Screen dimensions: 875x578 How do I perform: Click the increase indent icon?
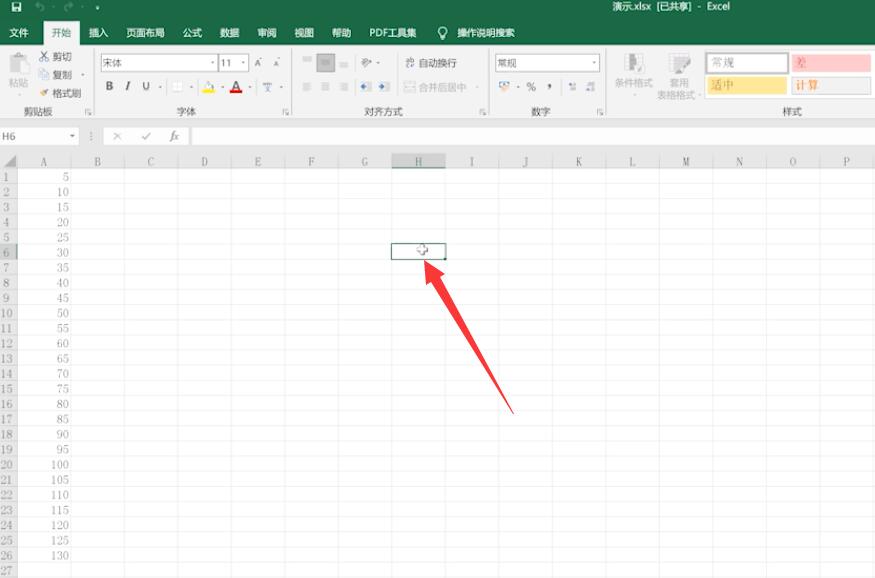(x=384, y=86)
